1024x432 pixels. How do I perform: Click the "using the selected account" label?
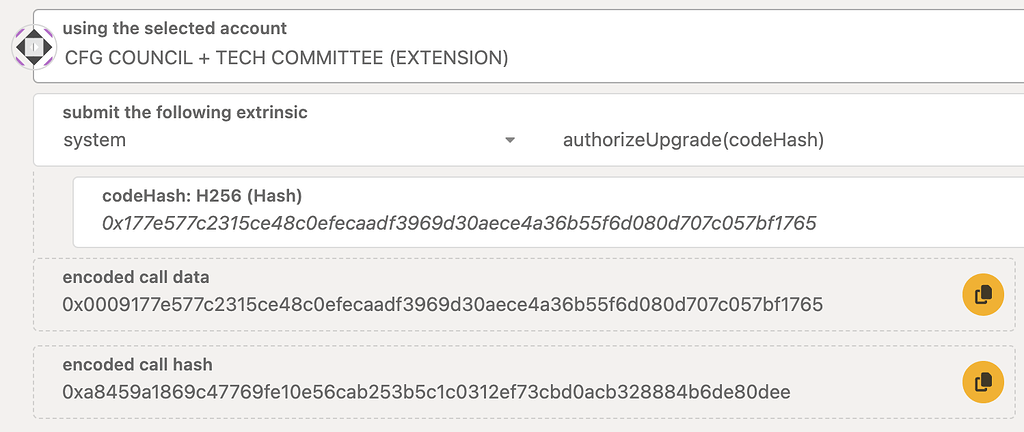pos(174,29)
